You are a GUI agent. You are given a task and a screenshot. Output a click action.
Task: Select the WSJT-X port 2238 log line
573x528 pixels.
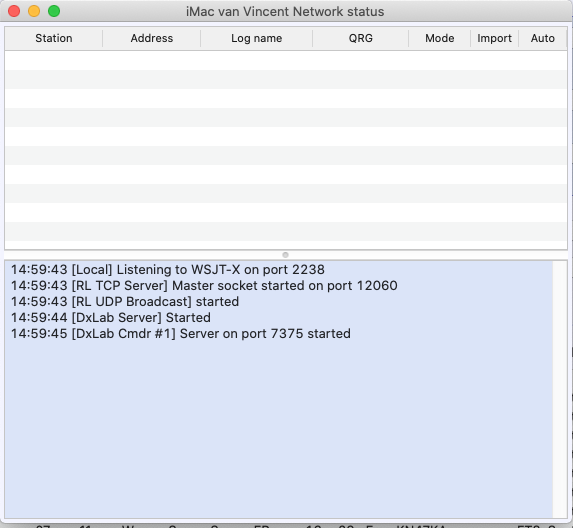[x=168, y=270]
